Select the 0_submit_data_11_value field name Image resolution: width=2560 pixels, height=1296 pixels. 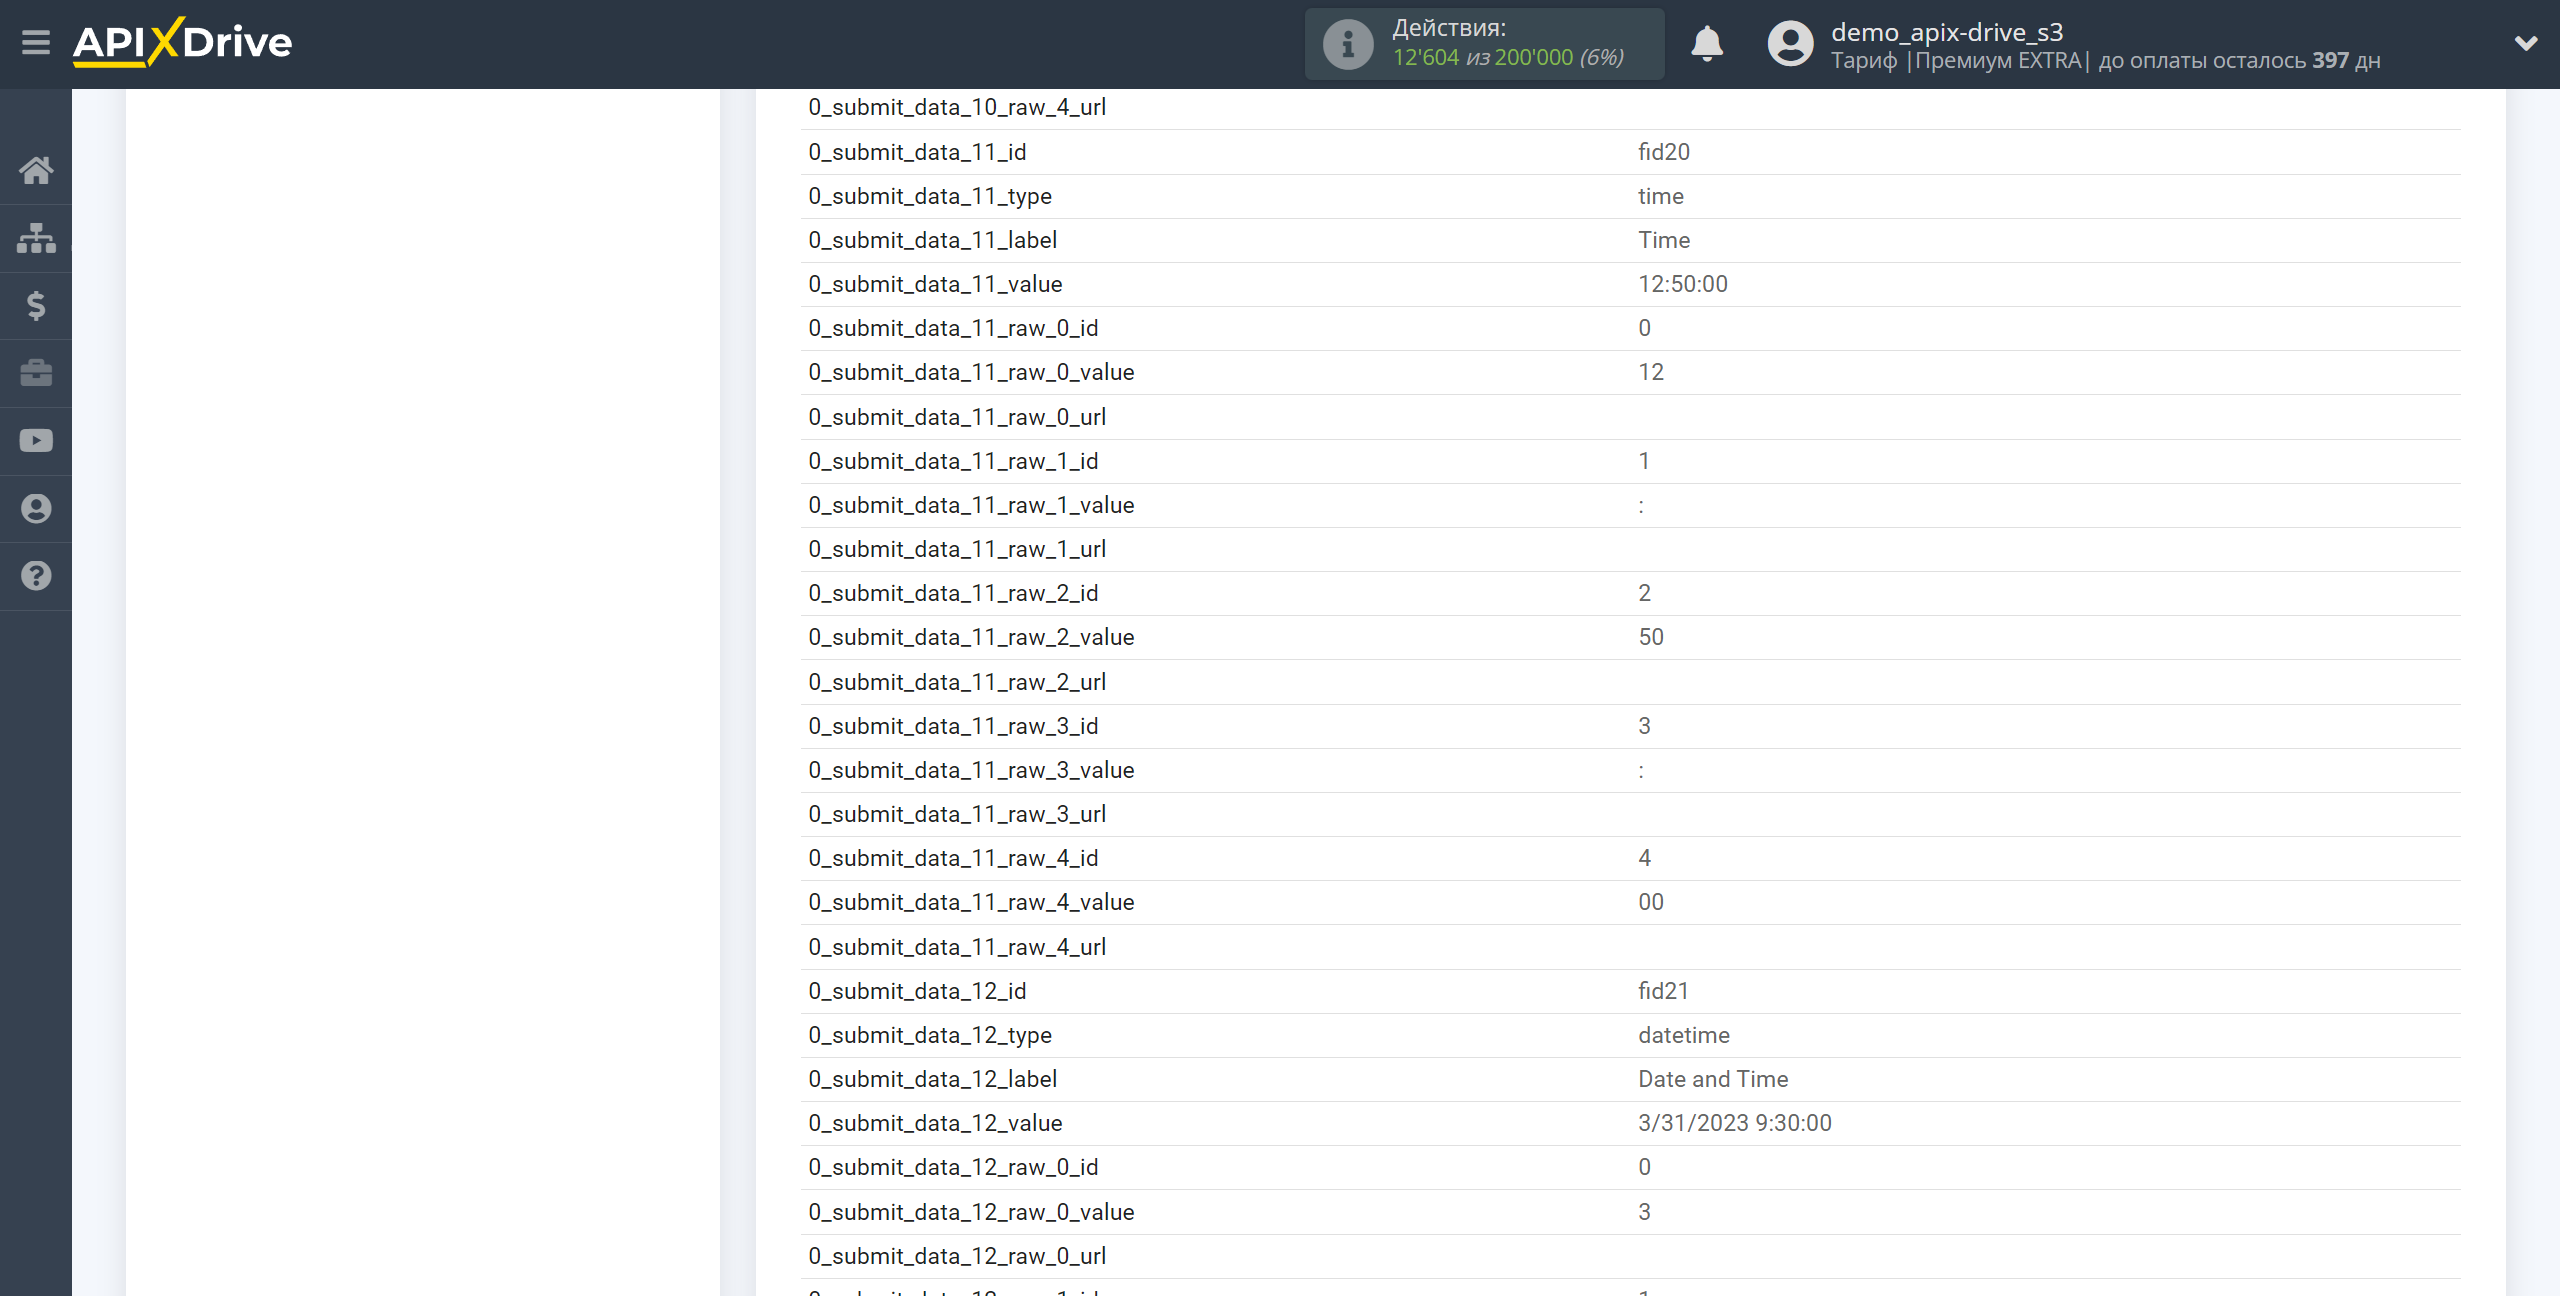(x=935, y=284)
